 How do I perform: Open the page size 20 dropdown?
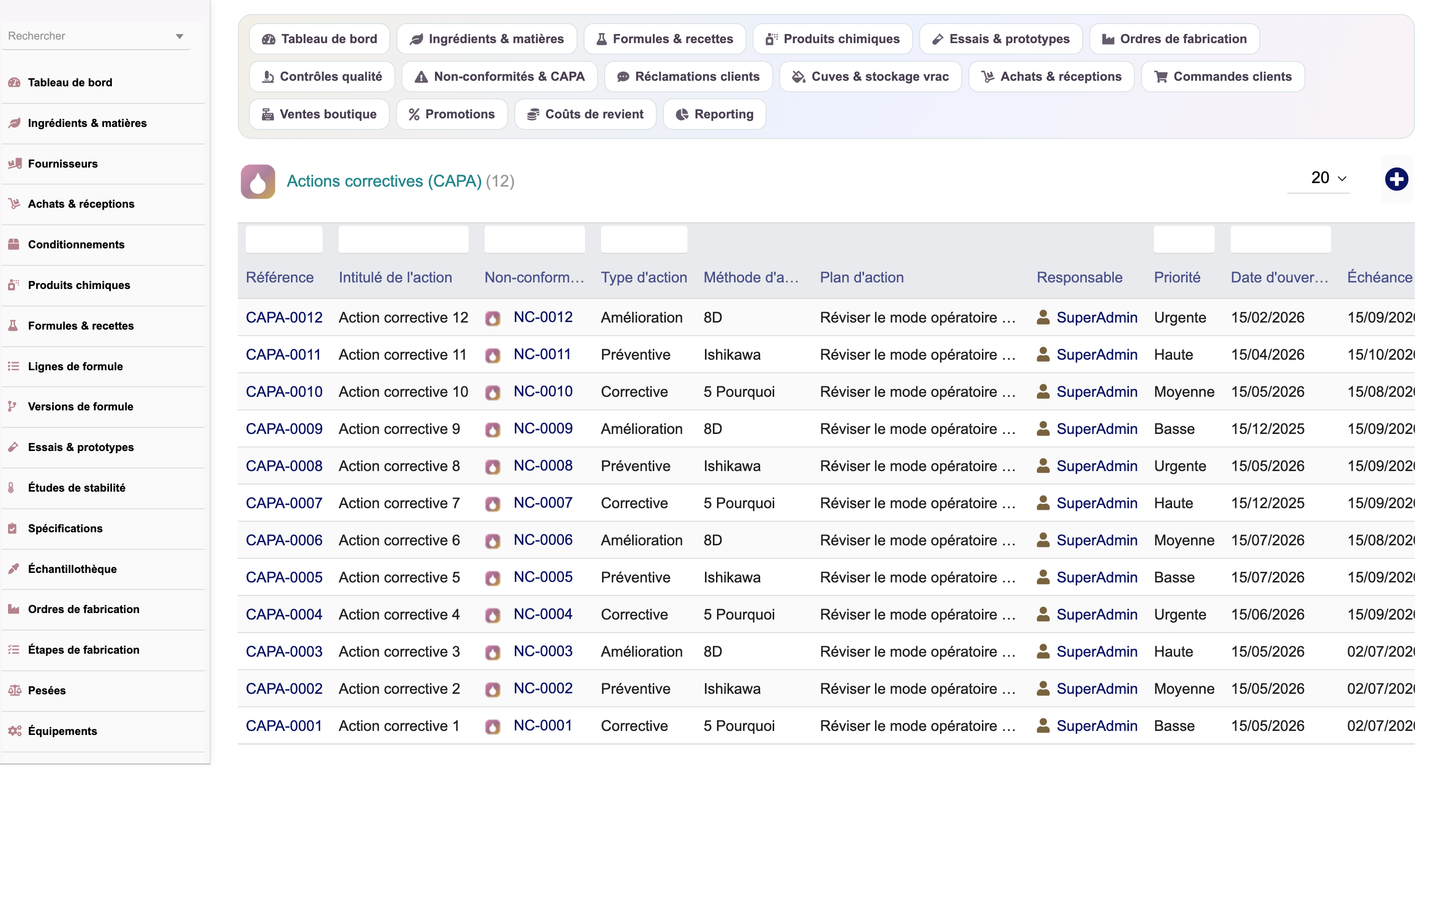tap(1319, 178)
